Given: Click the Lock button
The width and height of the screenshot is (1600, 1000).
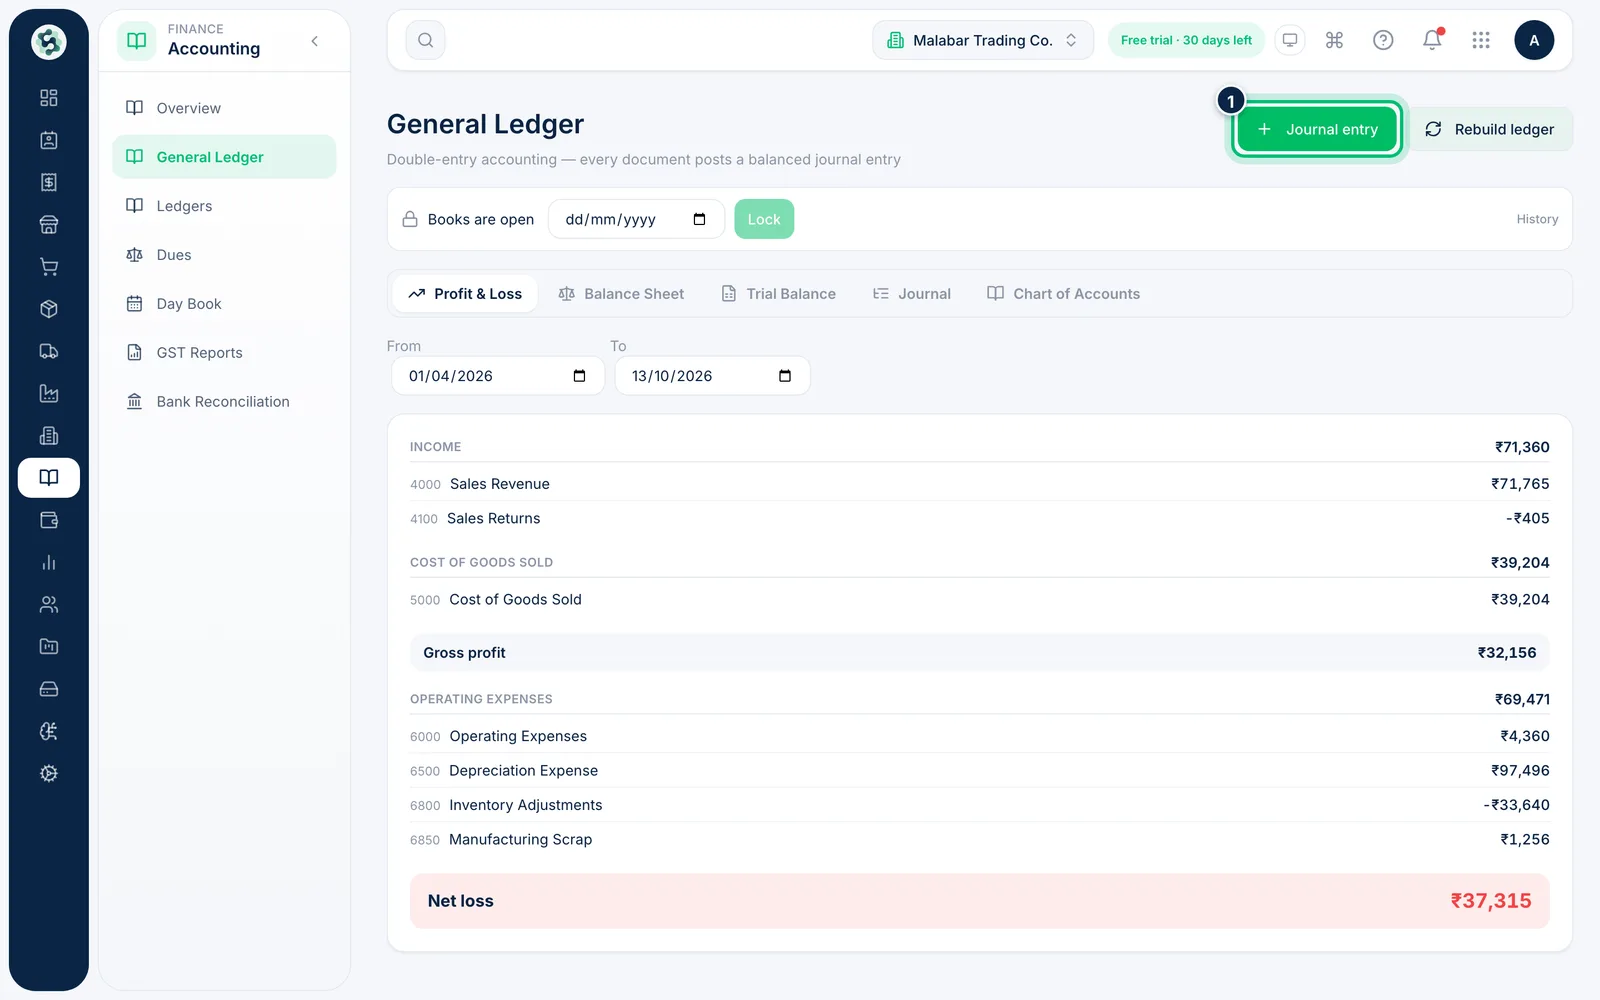Looking at the screenshot, I should click(764, 219).
